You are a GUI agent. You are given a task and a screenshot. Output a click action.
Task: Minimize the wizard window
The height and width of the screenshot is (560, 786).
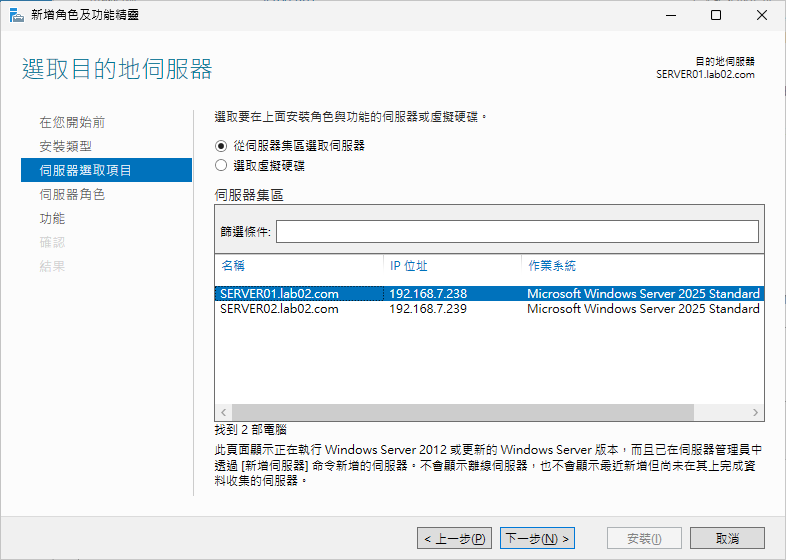coord(671,15)
